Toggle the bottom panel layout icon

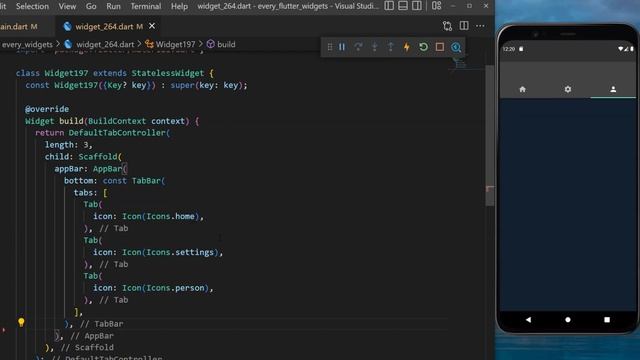[x=403, y=6]
